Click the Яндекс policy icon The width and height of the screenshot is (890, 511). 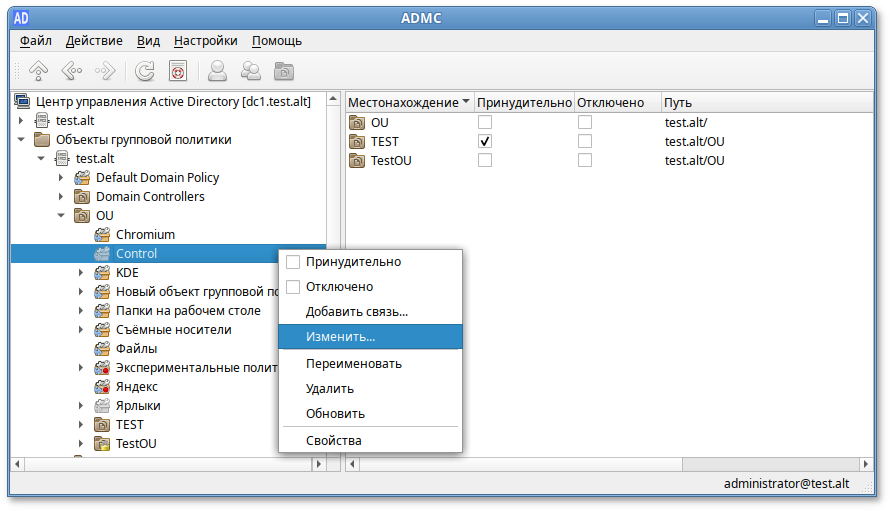102,387
